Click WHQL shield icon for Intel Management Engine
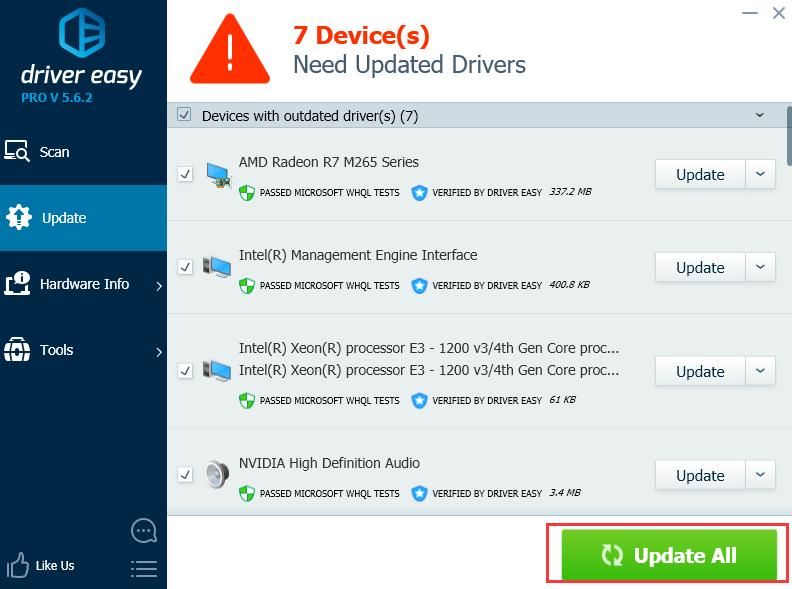This screenshot has height=589, width=792. 246,285
